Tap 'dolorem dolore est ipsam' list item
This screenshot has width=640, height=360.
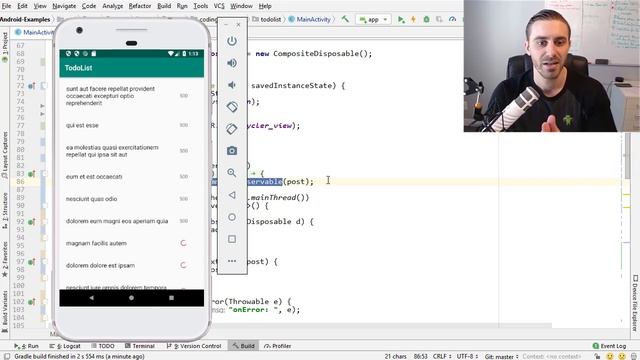[x=131, y=265]
